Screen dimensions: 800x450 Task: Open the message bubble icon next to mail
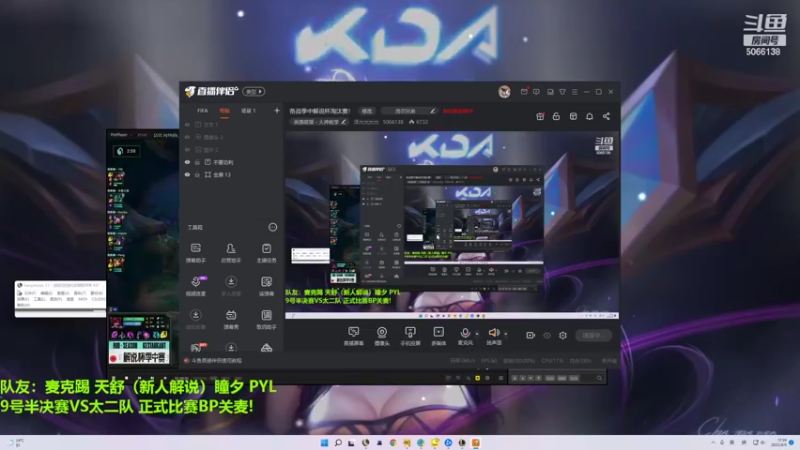(536, 92)
